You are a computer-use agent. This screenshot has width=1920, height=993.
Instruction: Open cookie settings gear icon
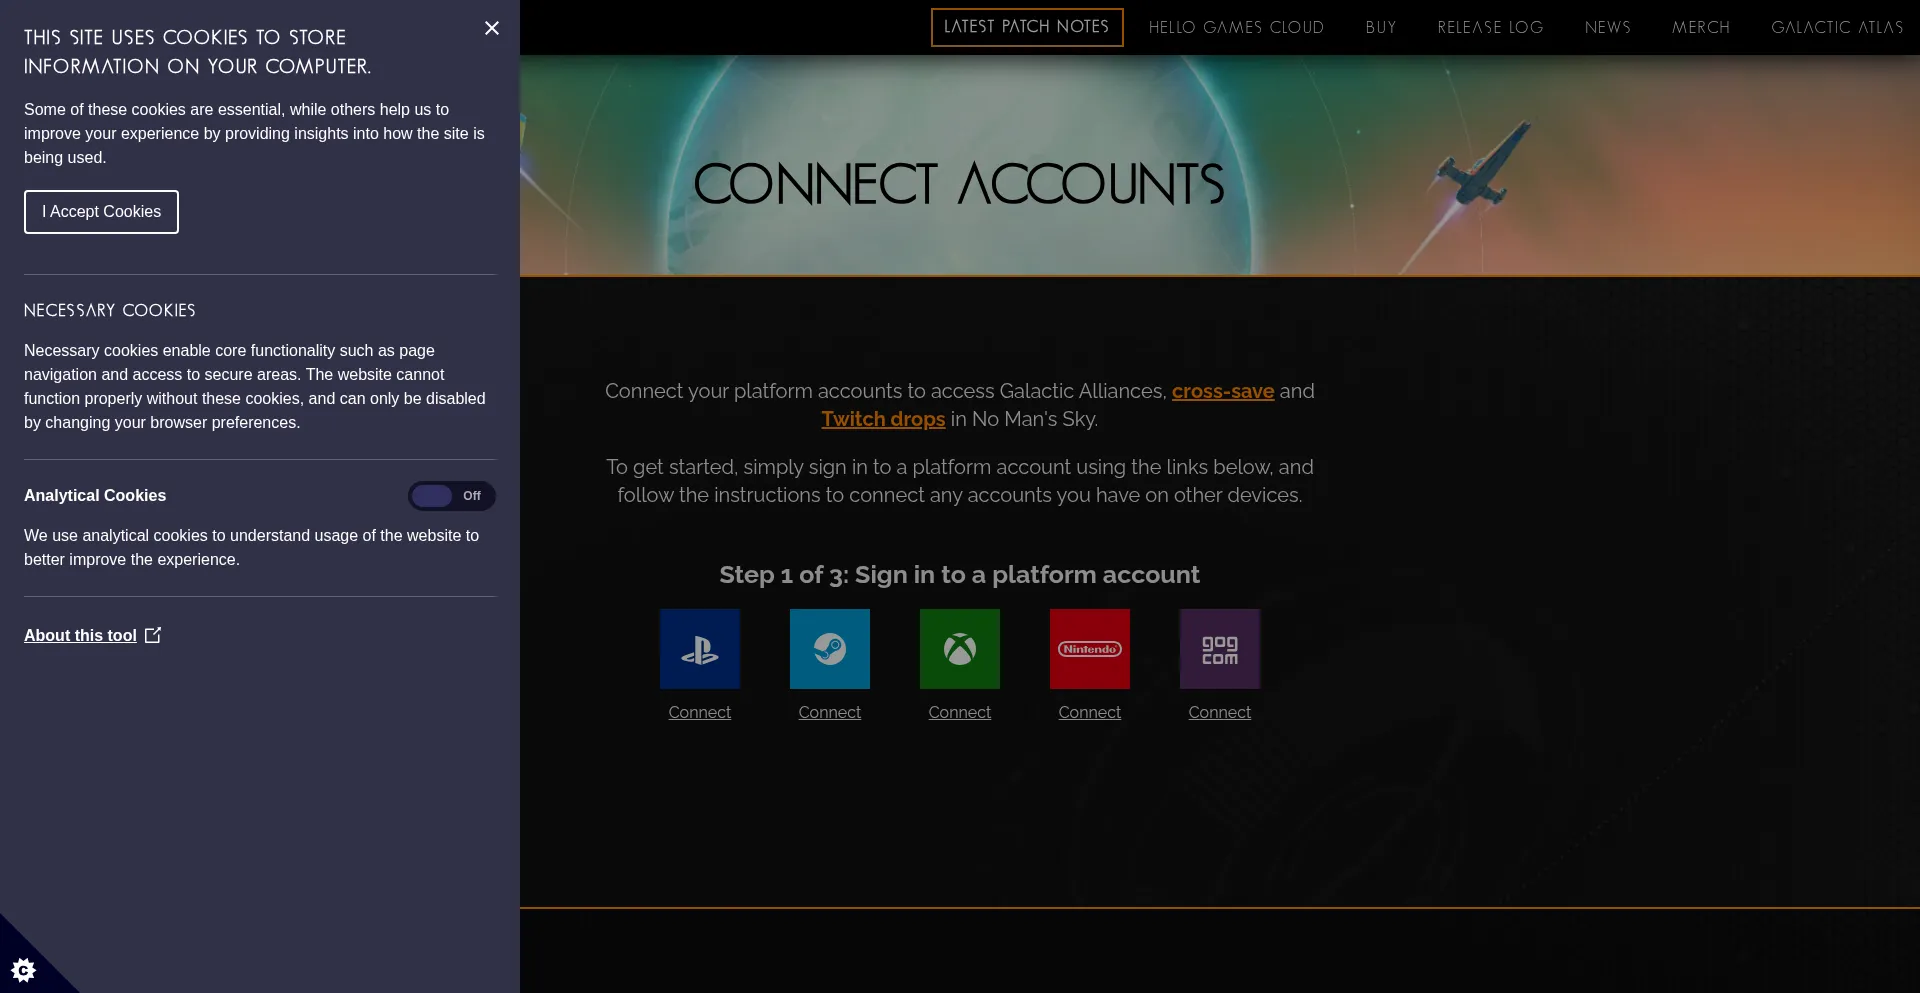23,969
